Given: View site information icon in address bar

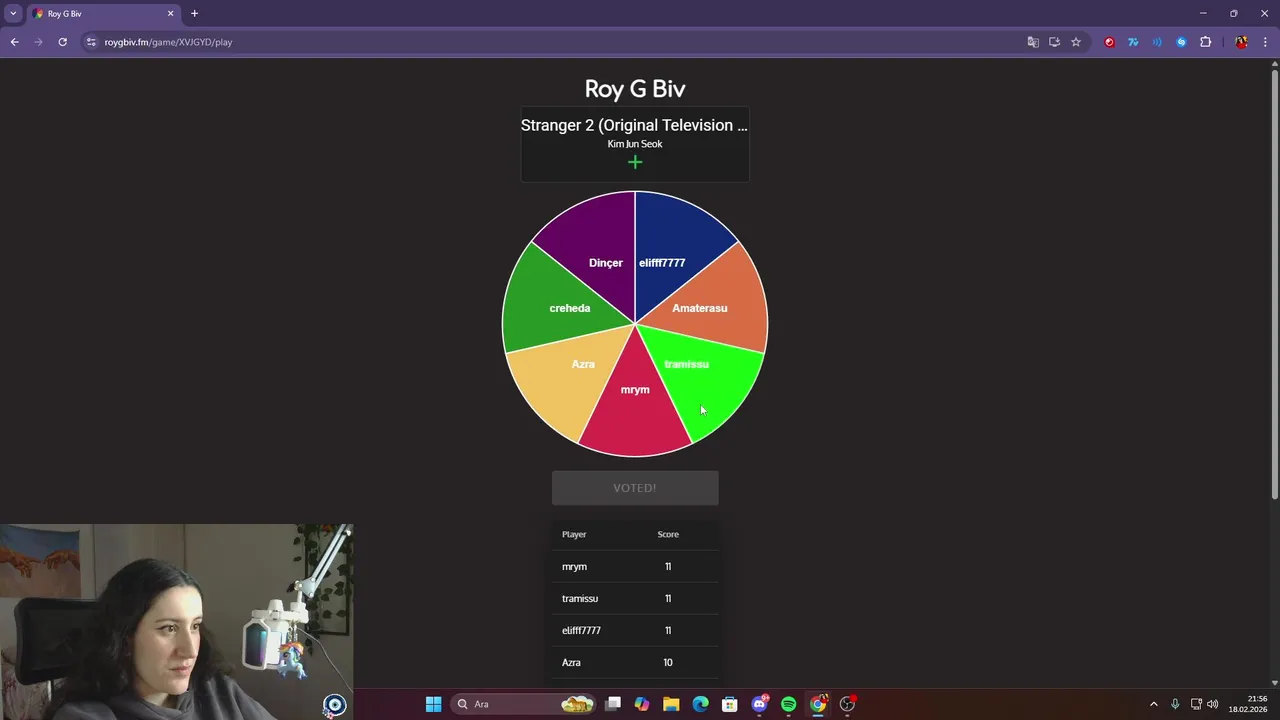Looking at the screenshot, I should (x=91, y=42).
